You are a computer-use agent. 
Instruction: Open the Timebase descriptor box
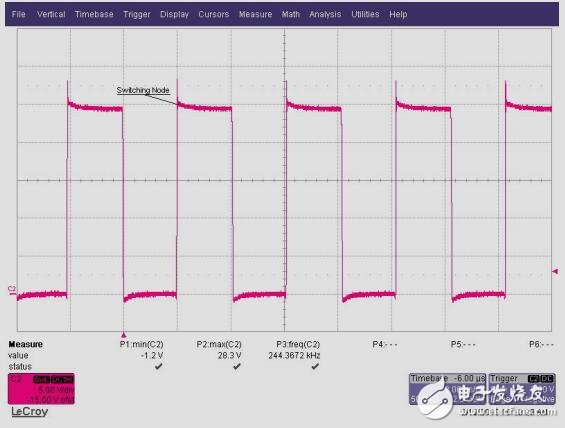(x=448, y=389)
